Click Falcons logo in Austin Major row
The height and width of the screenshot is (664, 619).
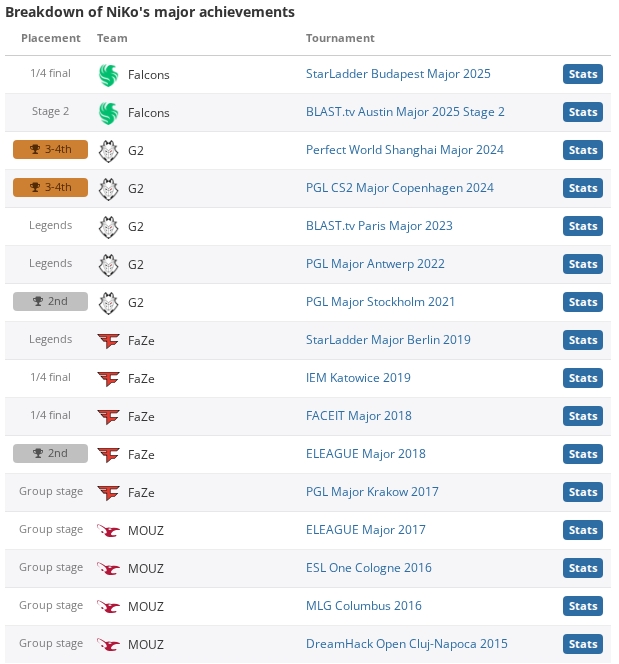click(108, 113)
